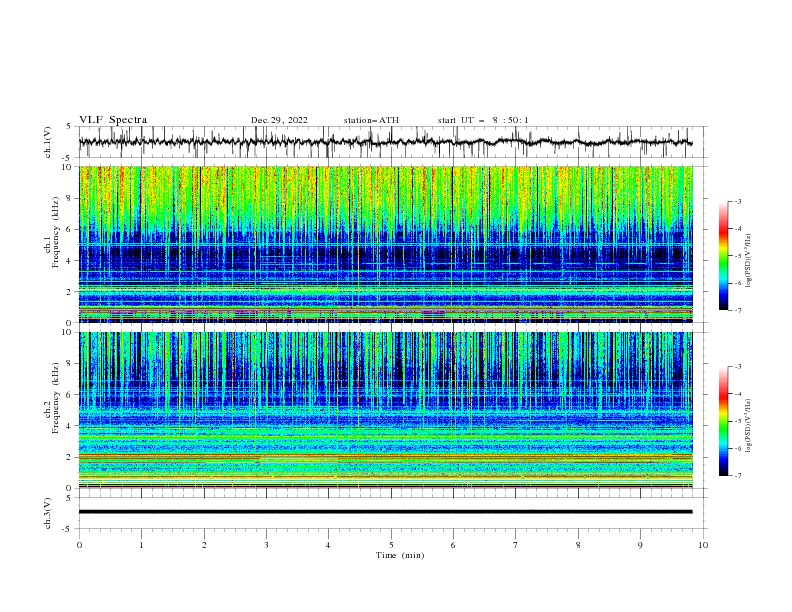This screenshot has width=792, height=612.
Task: Click the time axis tick label "6"
Action: [453, 545]
